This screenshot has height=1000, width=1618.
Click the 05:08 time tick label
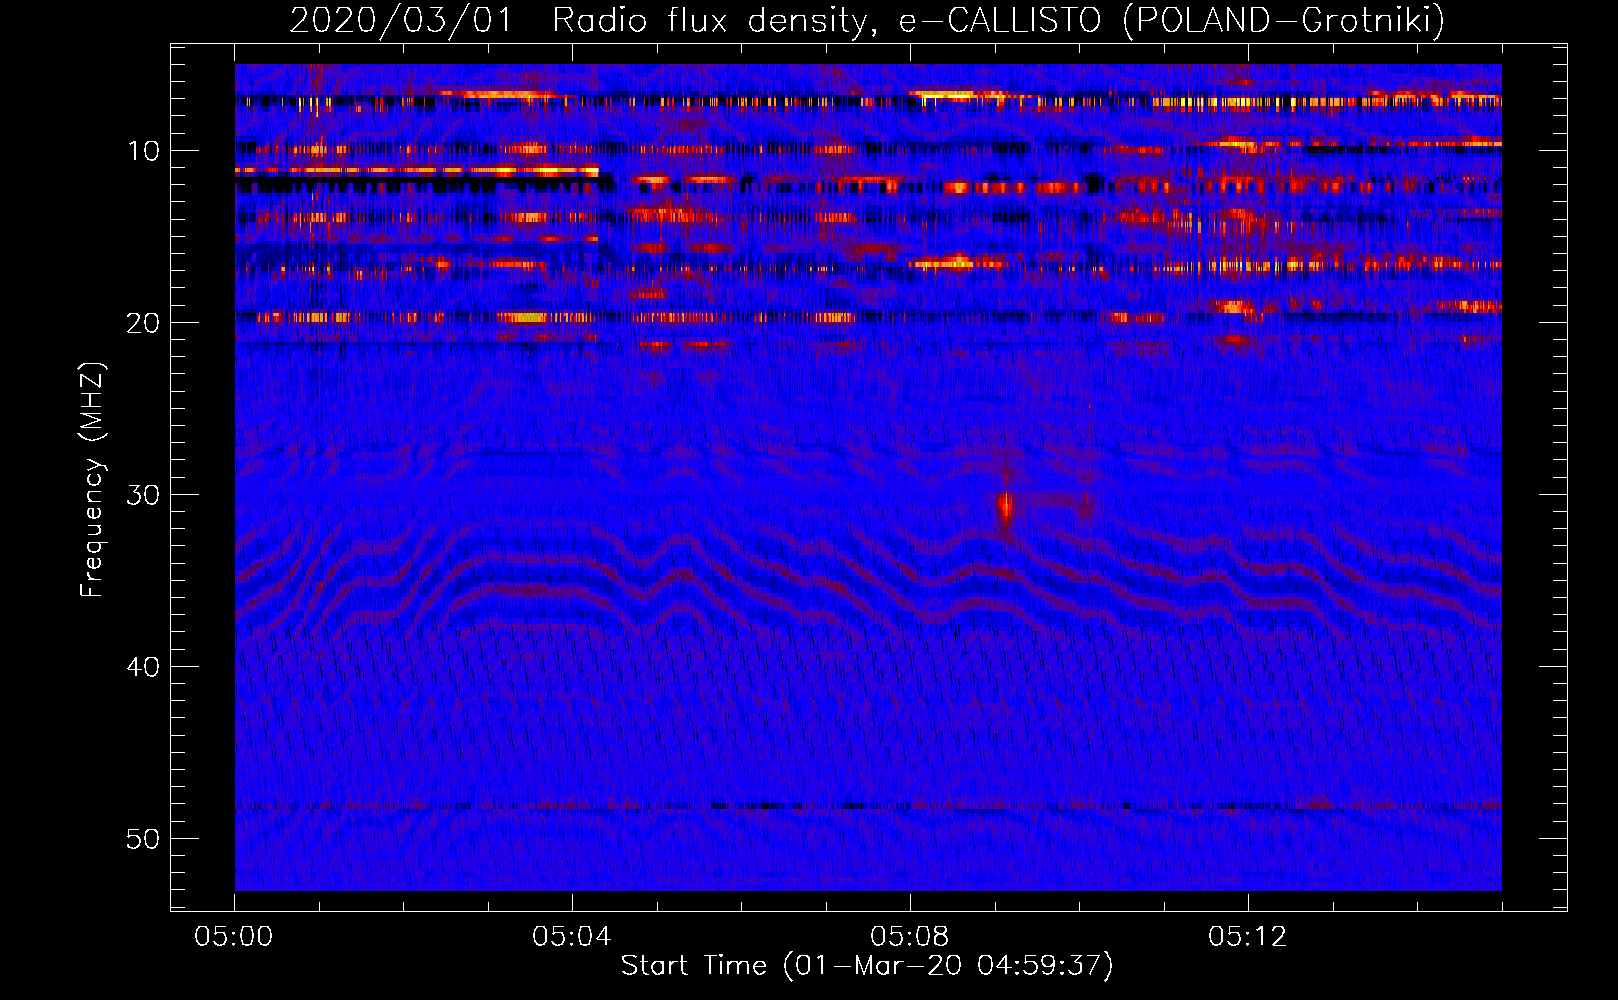click(910, 937)
